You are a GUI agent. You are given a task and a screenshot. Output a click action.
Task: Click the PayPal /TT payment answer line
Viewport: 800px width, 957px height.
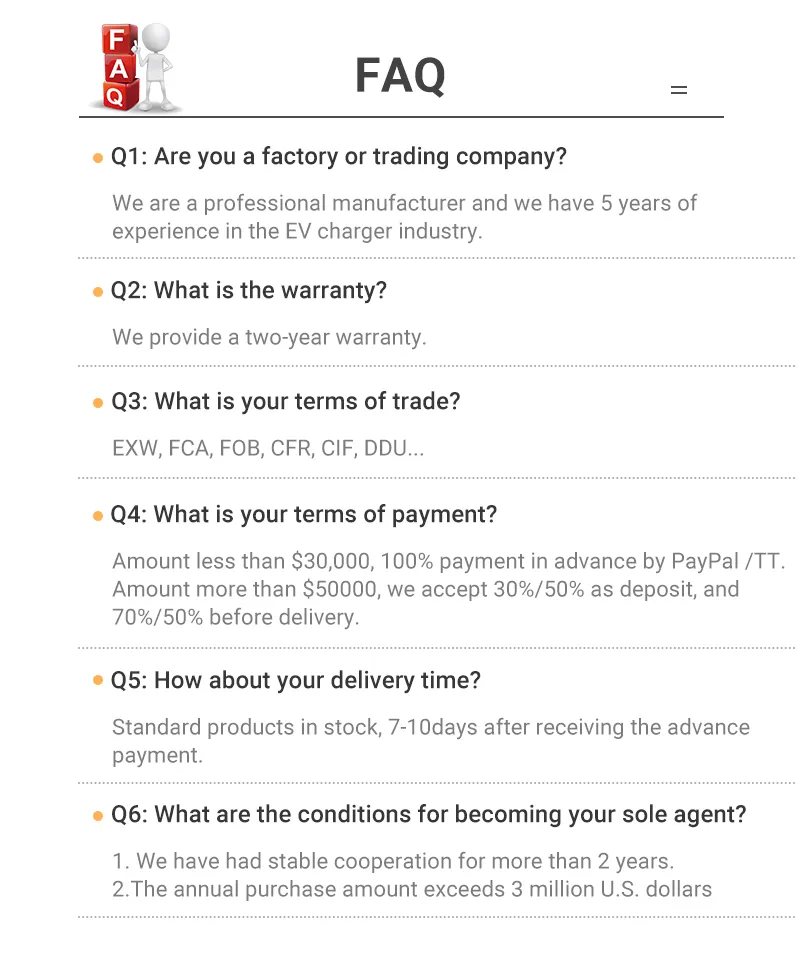tap(449, 561)
